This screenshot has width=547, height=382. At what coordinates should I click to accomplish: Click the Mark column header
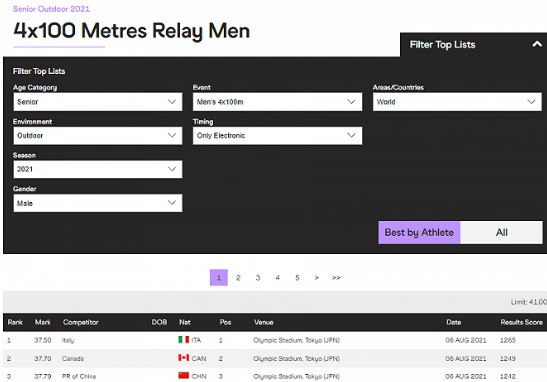[x=43, y=322]
